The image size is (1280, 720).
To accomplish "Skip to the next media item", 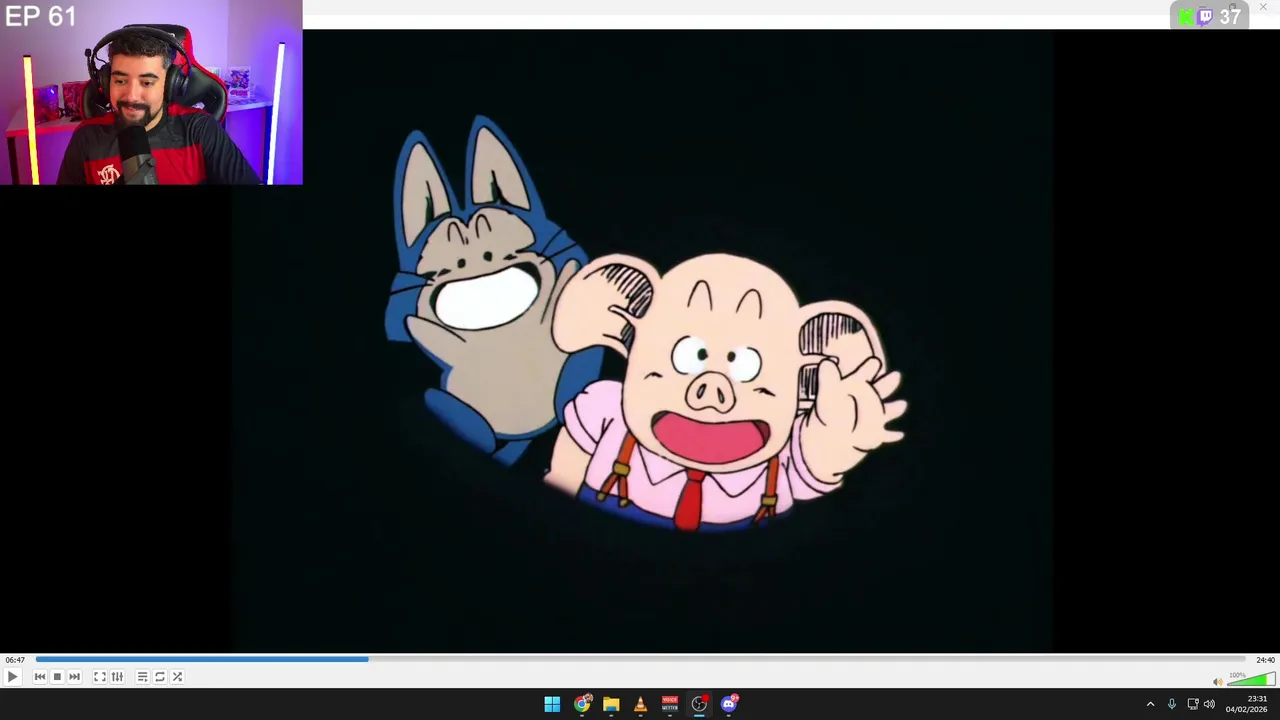I will [74, 677].
